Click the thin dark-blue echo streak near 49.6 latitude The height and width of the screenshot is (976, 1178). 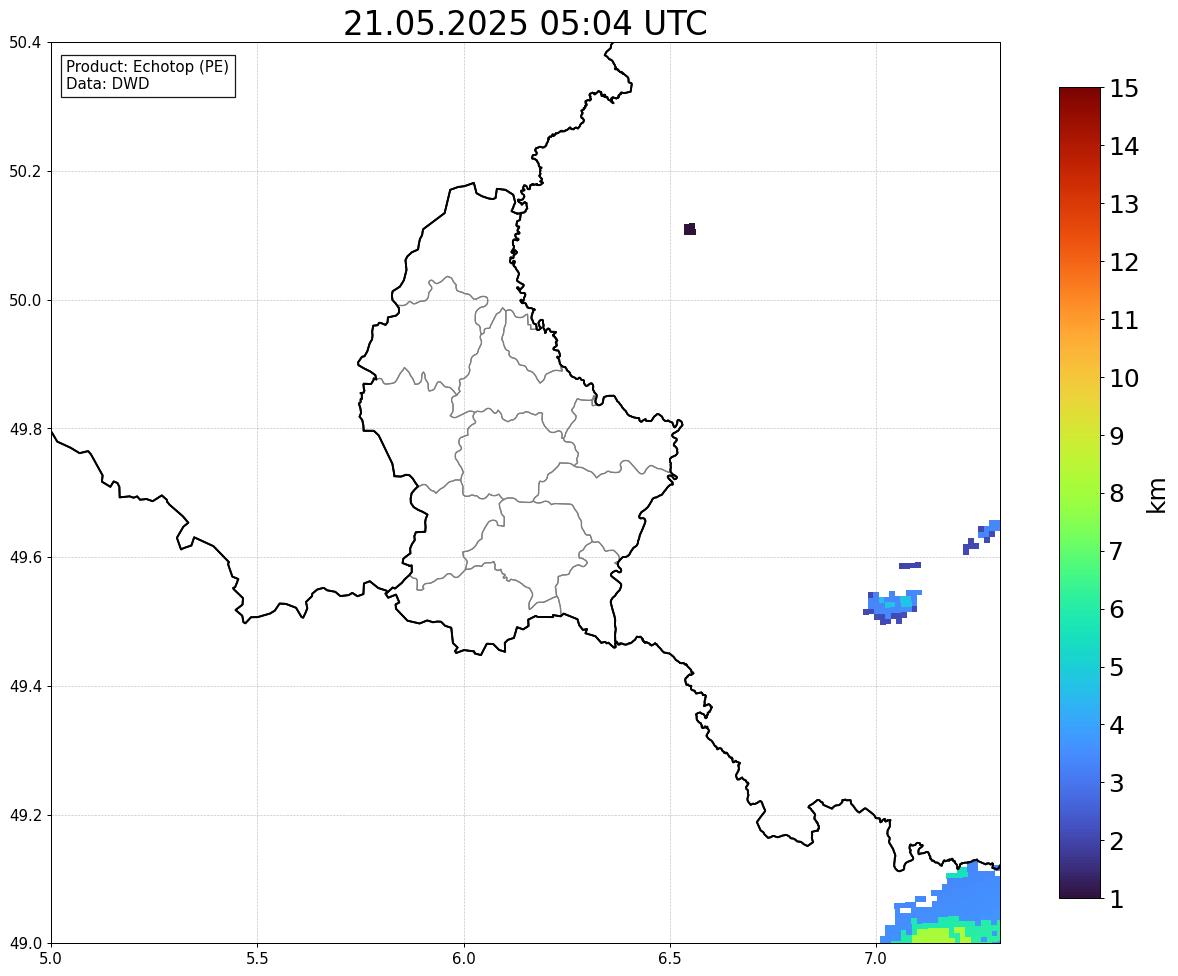[910, 565]
